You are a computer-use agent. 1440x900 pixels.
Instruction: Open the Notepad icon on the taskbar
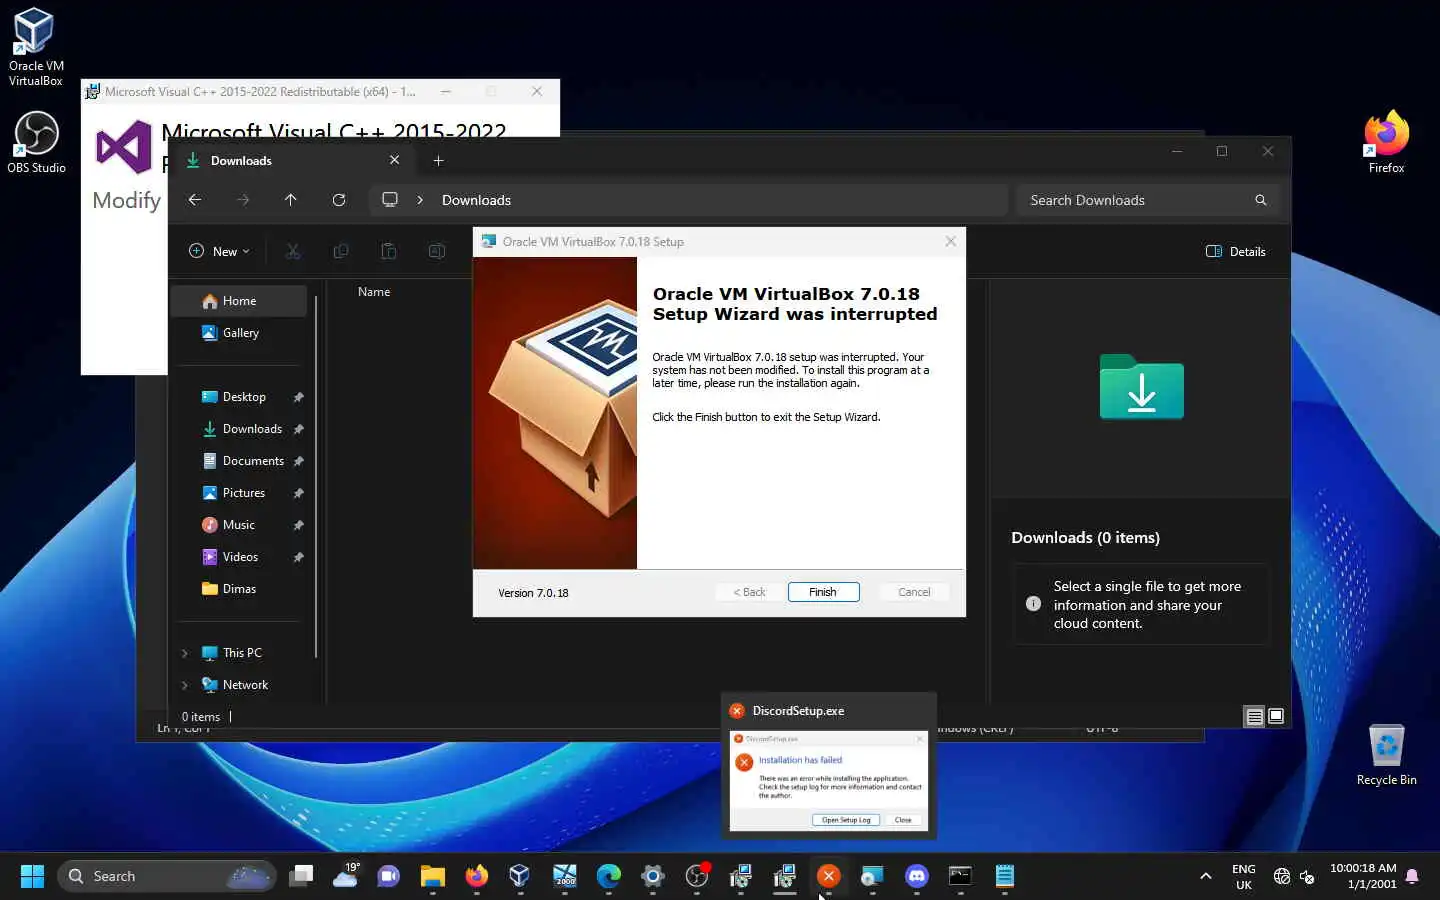click(x=1005, y=876)
